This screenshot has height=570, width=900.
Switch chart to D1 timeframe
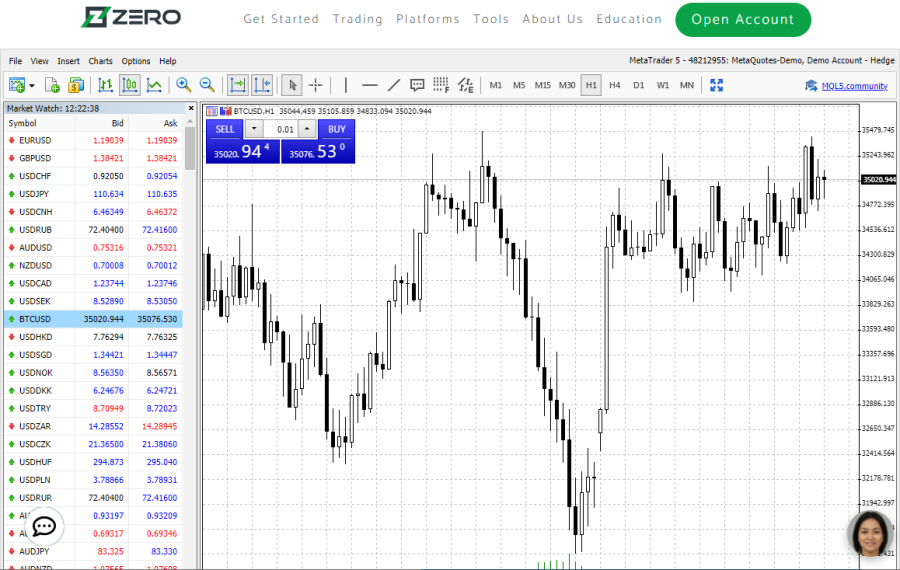pyautogui.click(x=639, y=86)
